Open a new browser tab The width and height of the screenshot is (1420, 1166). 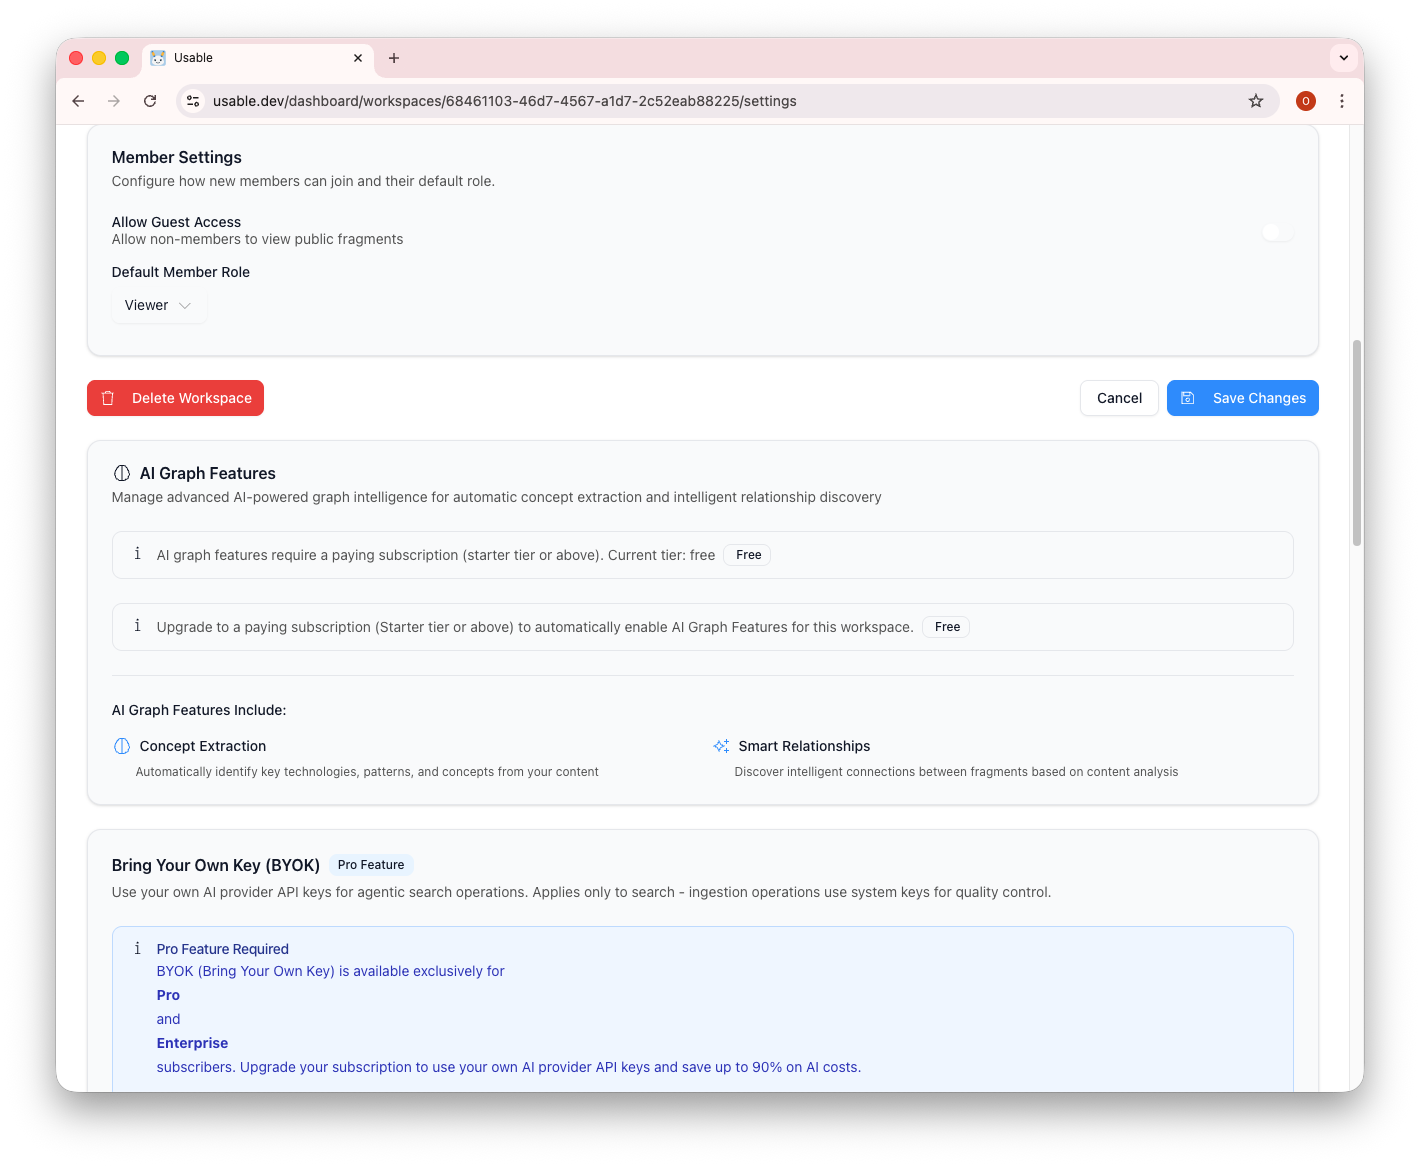pyautogui.click(x=394, y=58)
